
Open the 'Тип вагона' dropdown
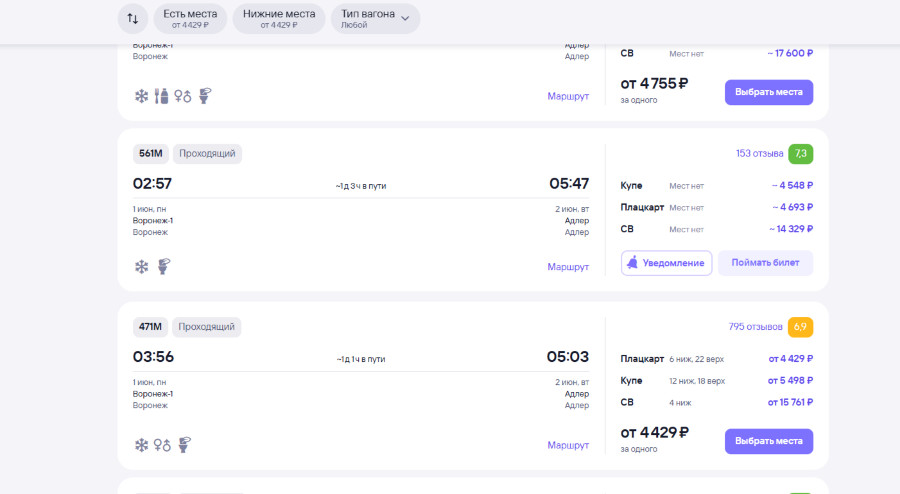[375, 19]
